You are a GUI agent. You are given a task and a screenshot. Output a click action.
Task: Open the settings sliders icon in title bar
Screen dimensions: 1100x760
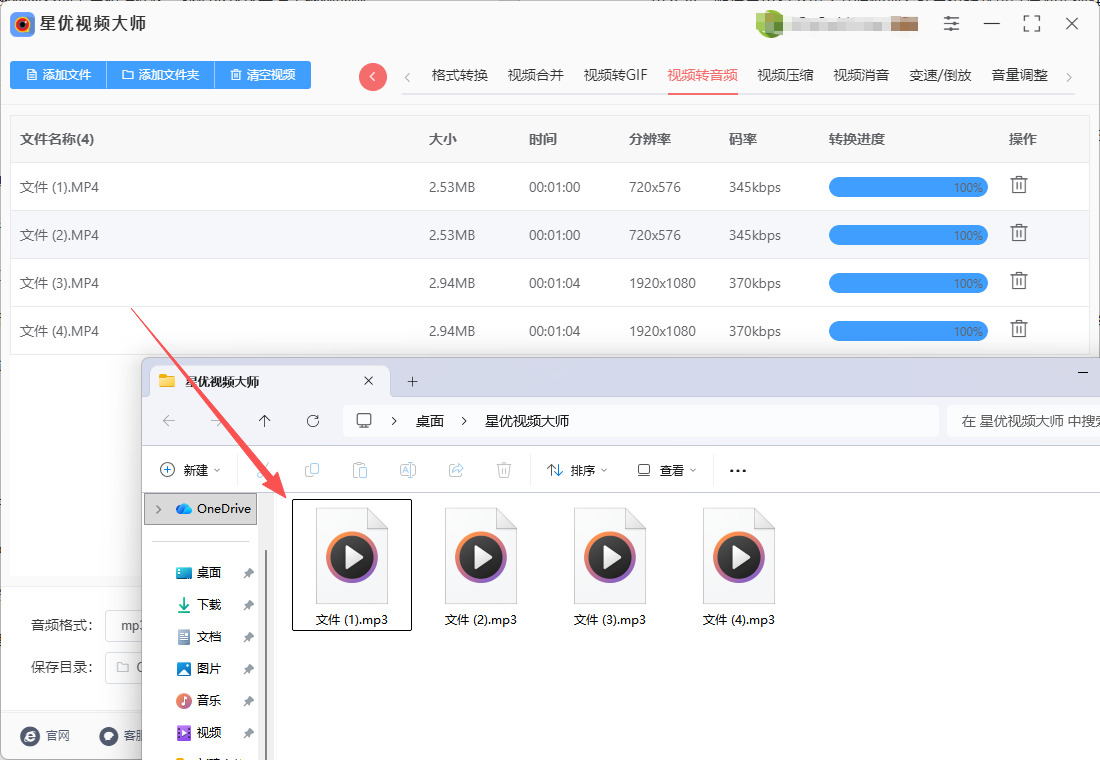click(951, 24)
